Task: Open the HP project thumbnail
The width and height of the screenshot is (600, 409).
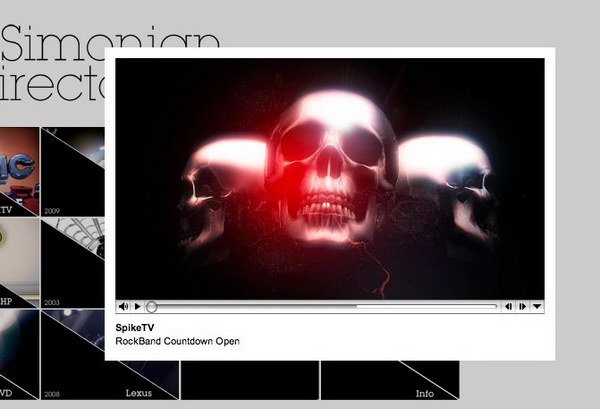Action: pos(20,263)
